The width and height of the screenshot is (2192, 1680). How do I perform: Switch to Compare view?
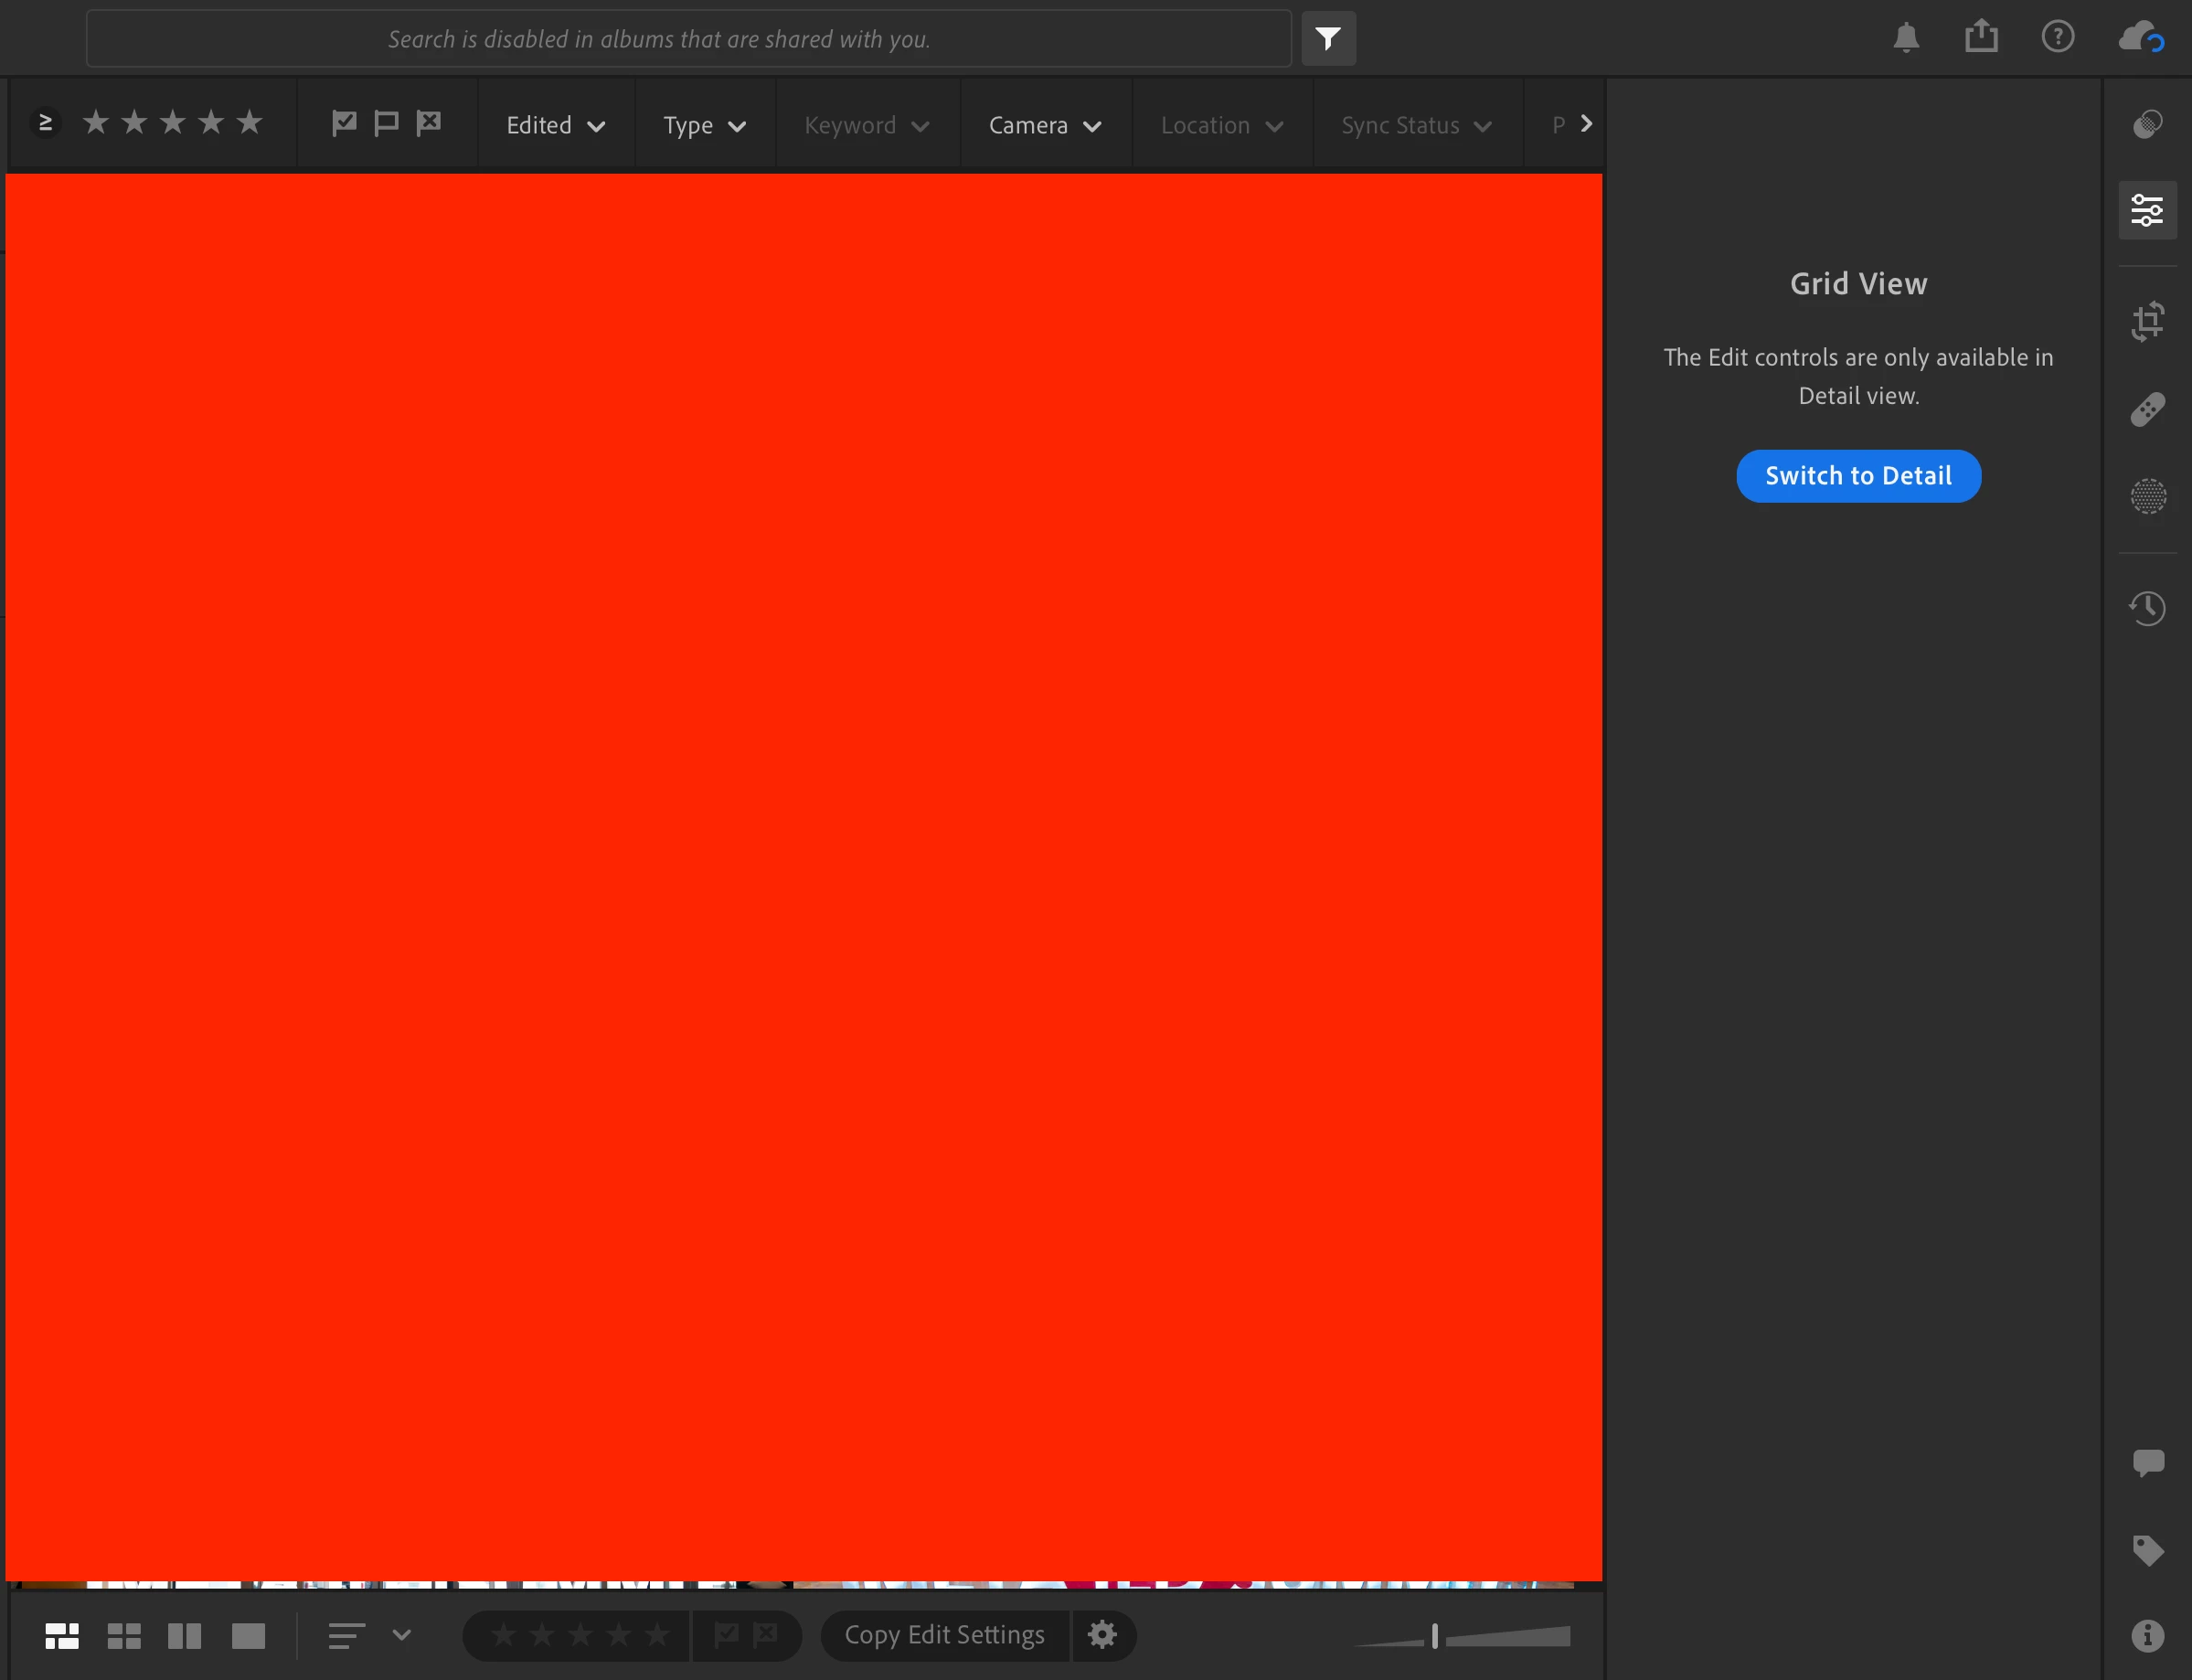click(x=185, y=1636)
